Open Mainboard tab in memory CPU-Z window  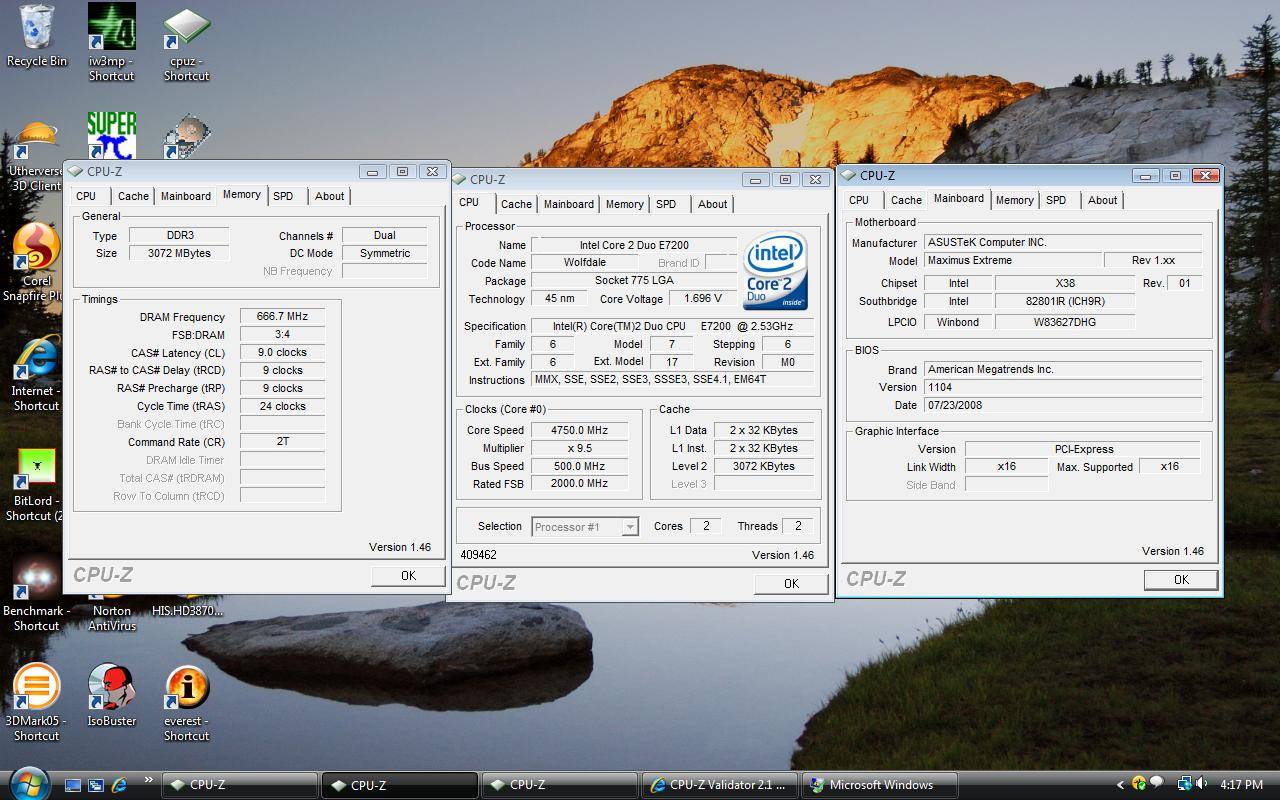pos(186,196)
